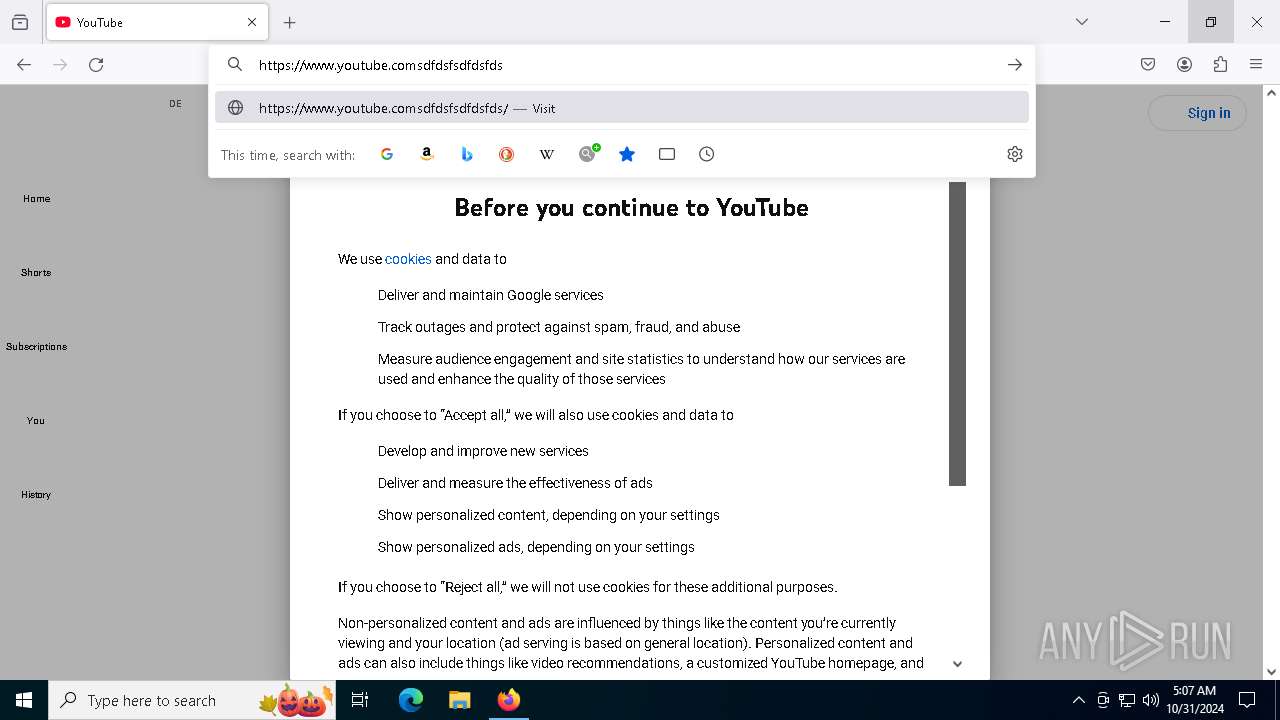This screenshot has height=720, width=1280.
Task: Open the Windows Start menu
Action: tap(24, 700)
